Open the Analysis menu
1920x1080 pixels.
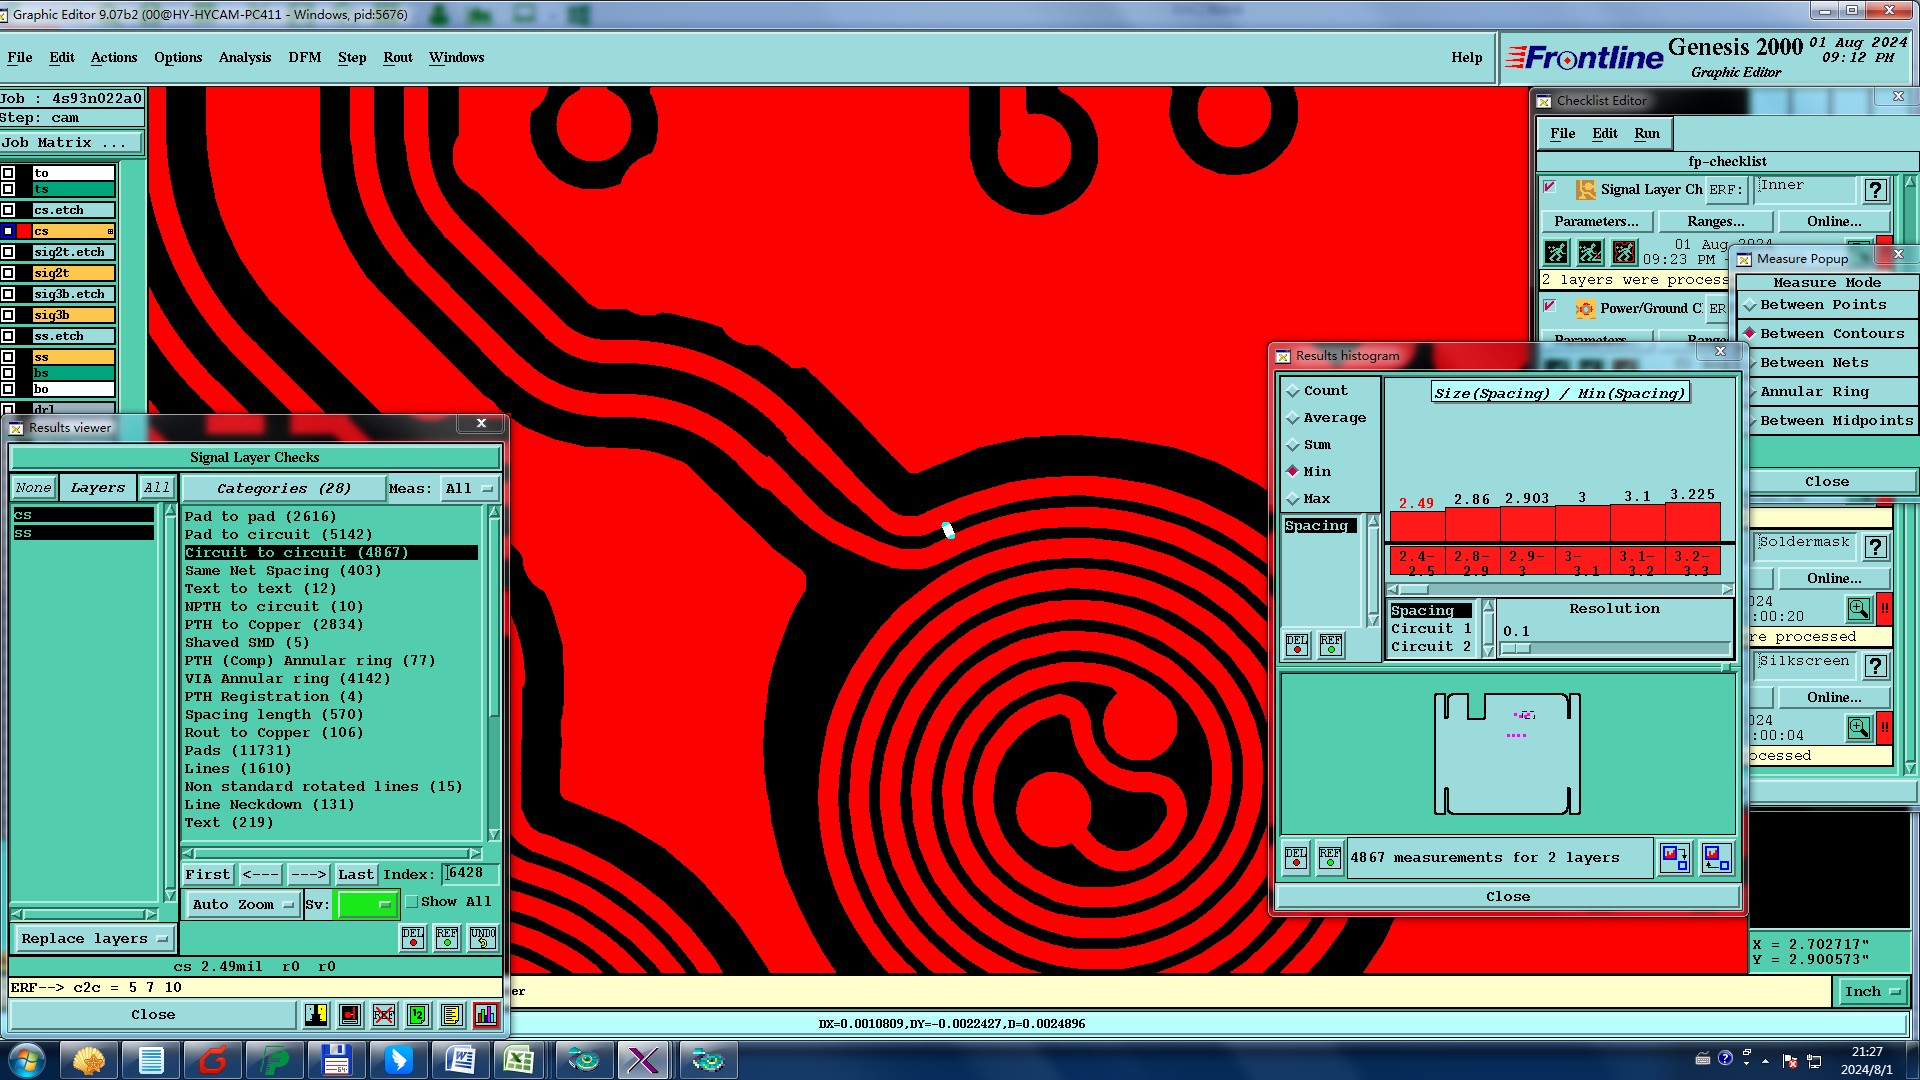tap(245, 58)
